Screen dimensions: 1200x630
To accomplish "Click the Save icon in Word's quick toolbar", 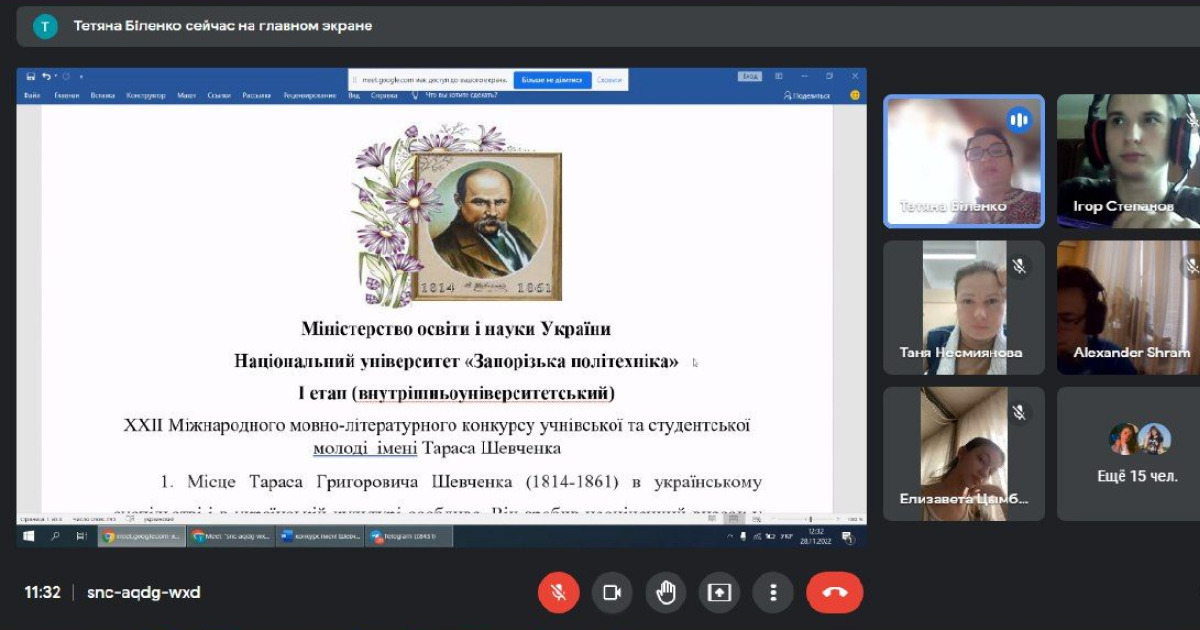I will (31, 76).
